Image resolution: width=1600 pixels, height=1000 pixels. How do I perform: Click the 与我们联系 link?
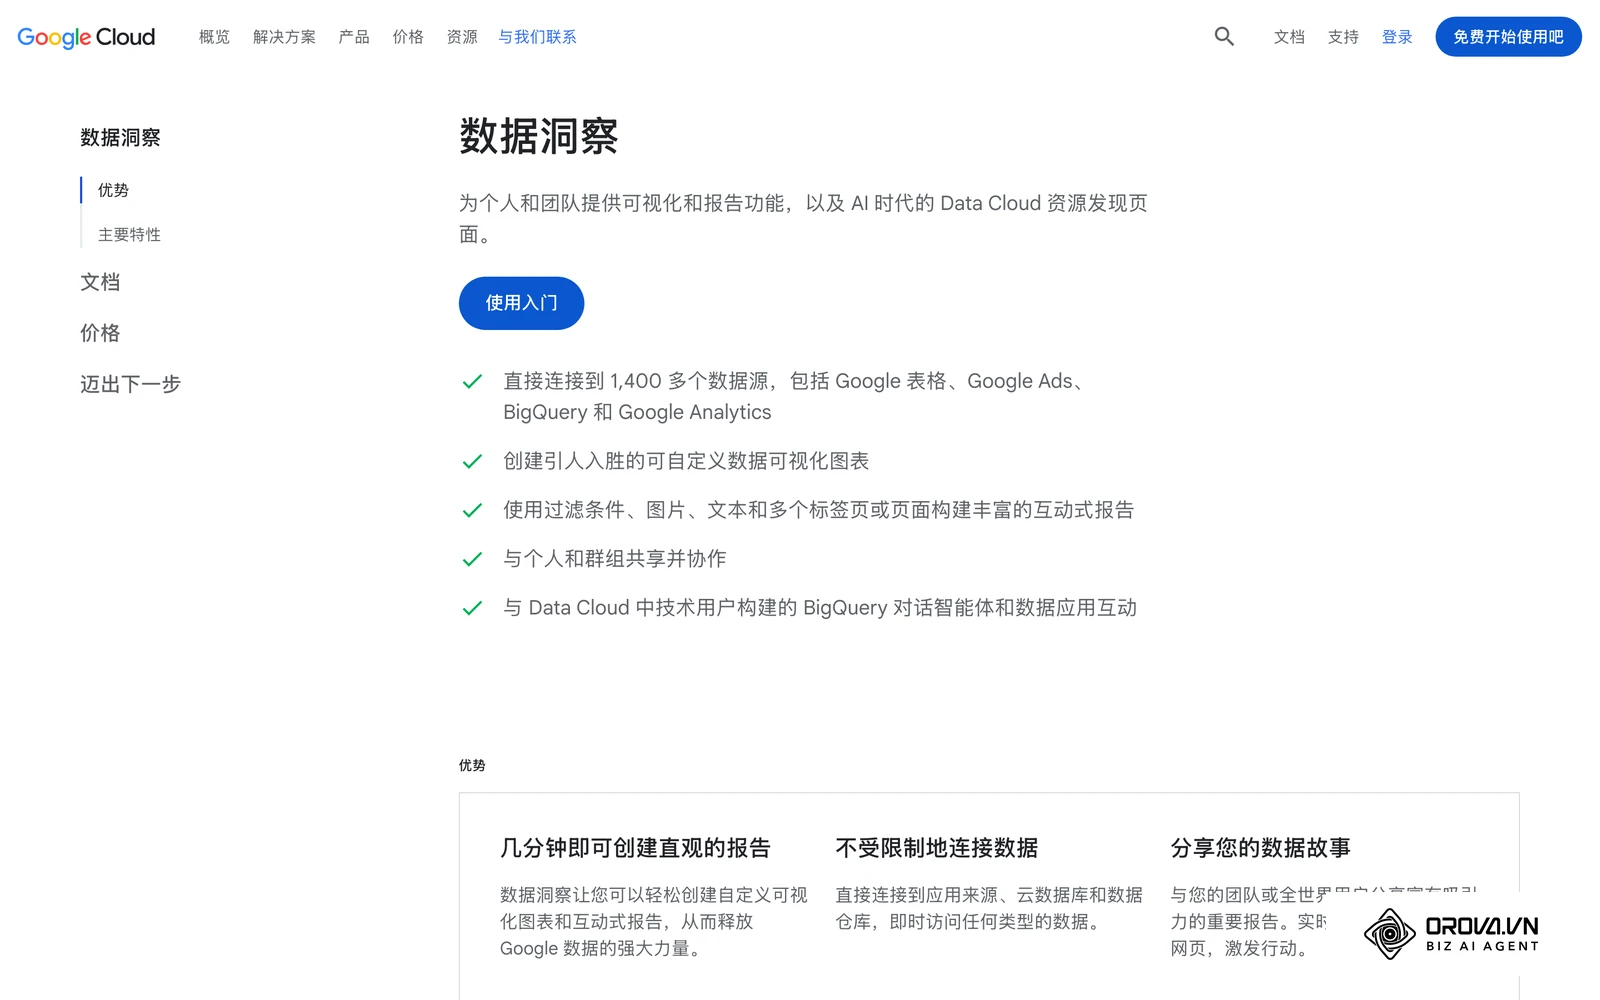[x=538, y=37]
